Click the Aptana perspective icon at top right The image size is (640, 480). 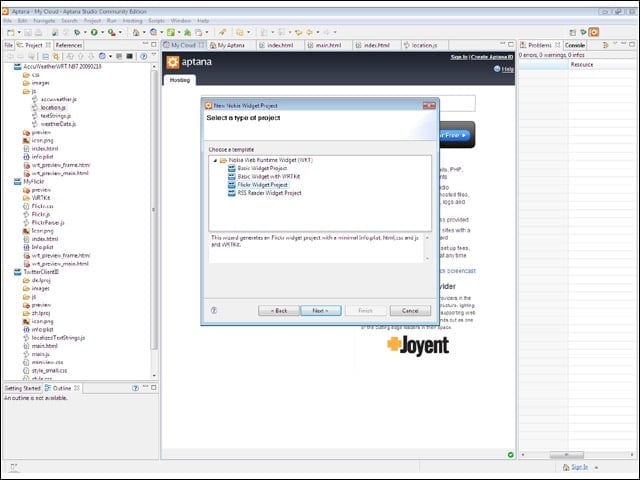click(594, 32)
